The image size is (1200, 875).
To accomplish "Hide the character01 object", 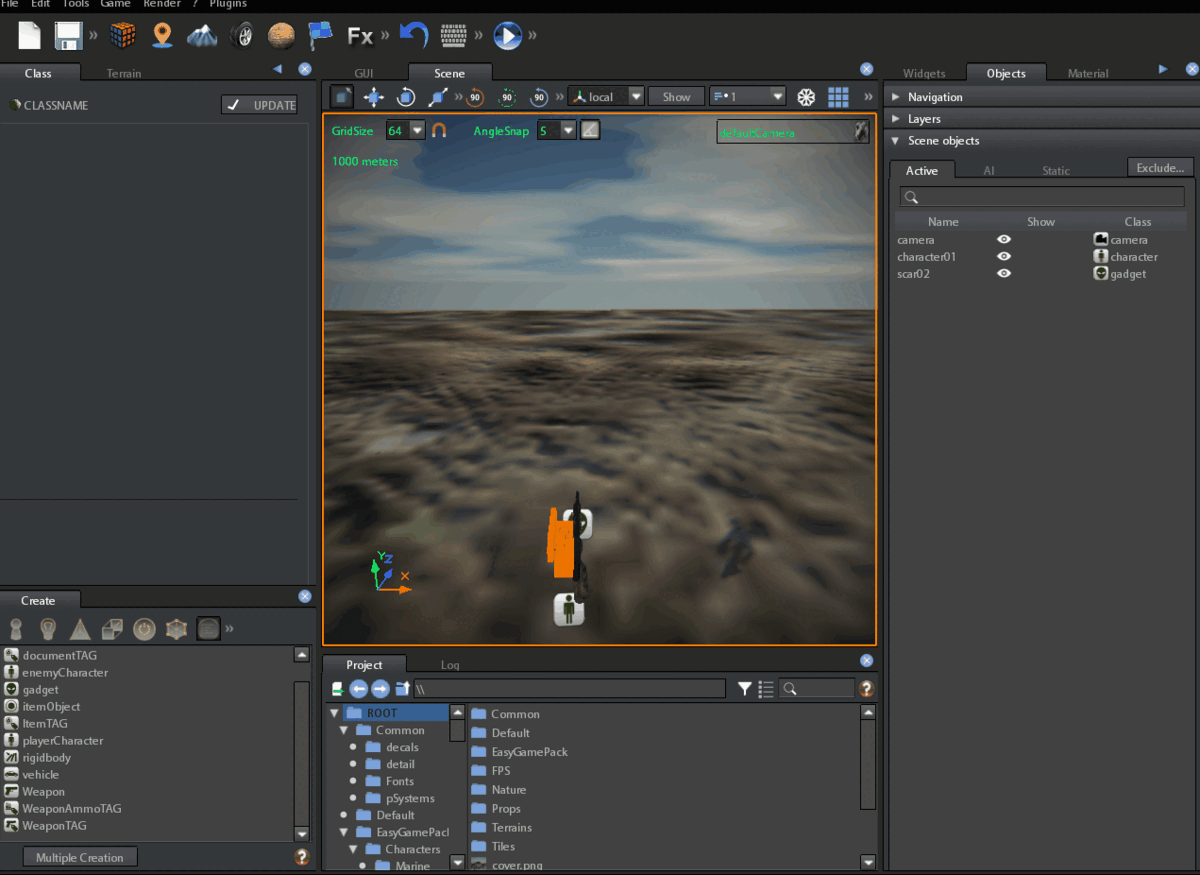I will click(1004, 257).
